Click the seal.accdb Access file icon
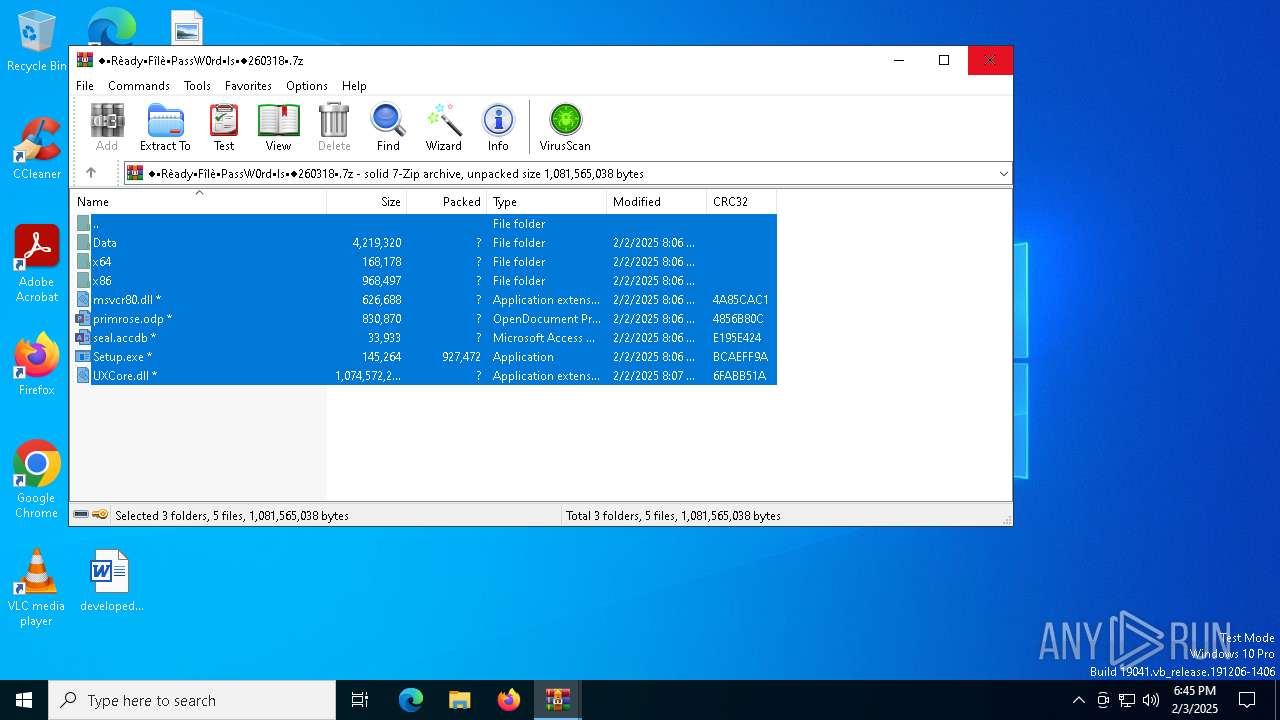This screenshot has width=1280, height=720. (x=83, y=338)
